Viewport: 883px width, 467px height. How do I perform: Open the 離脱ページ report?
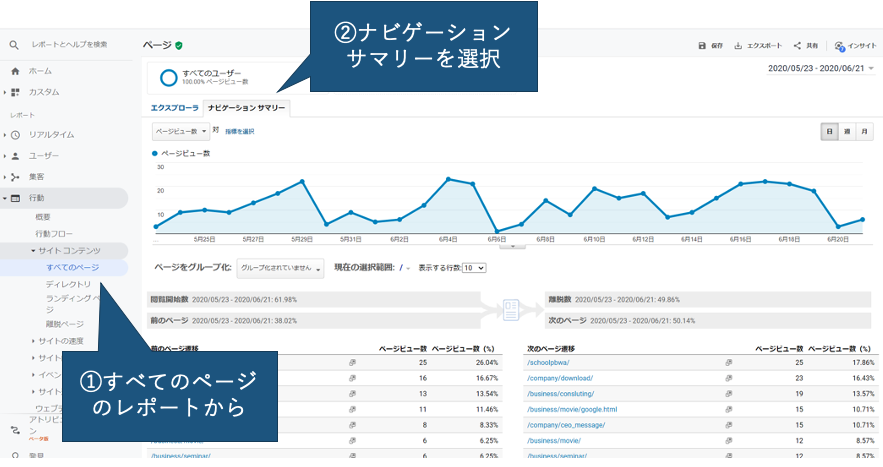click(x=65, y=324)
